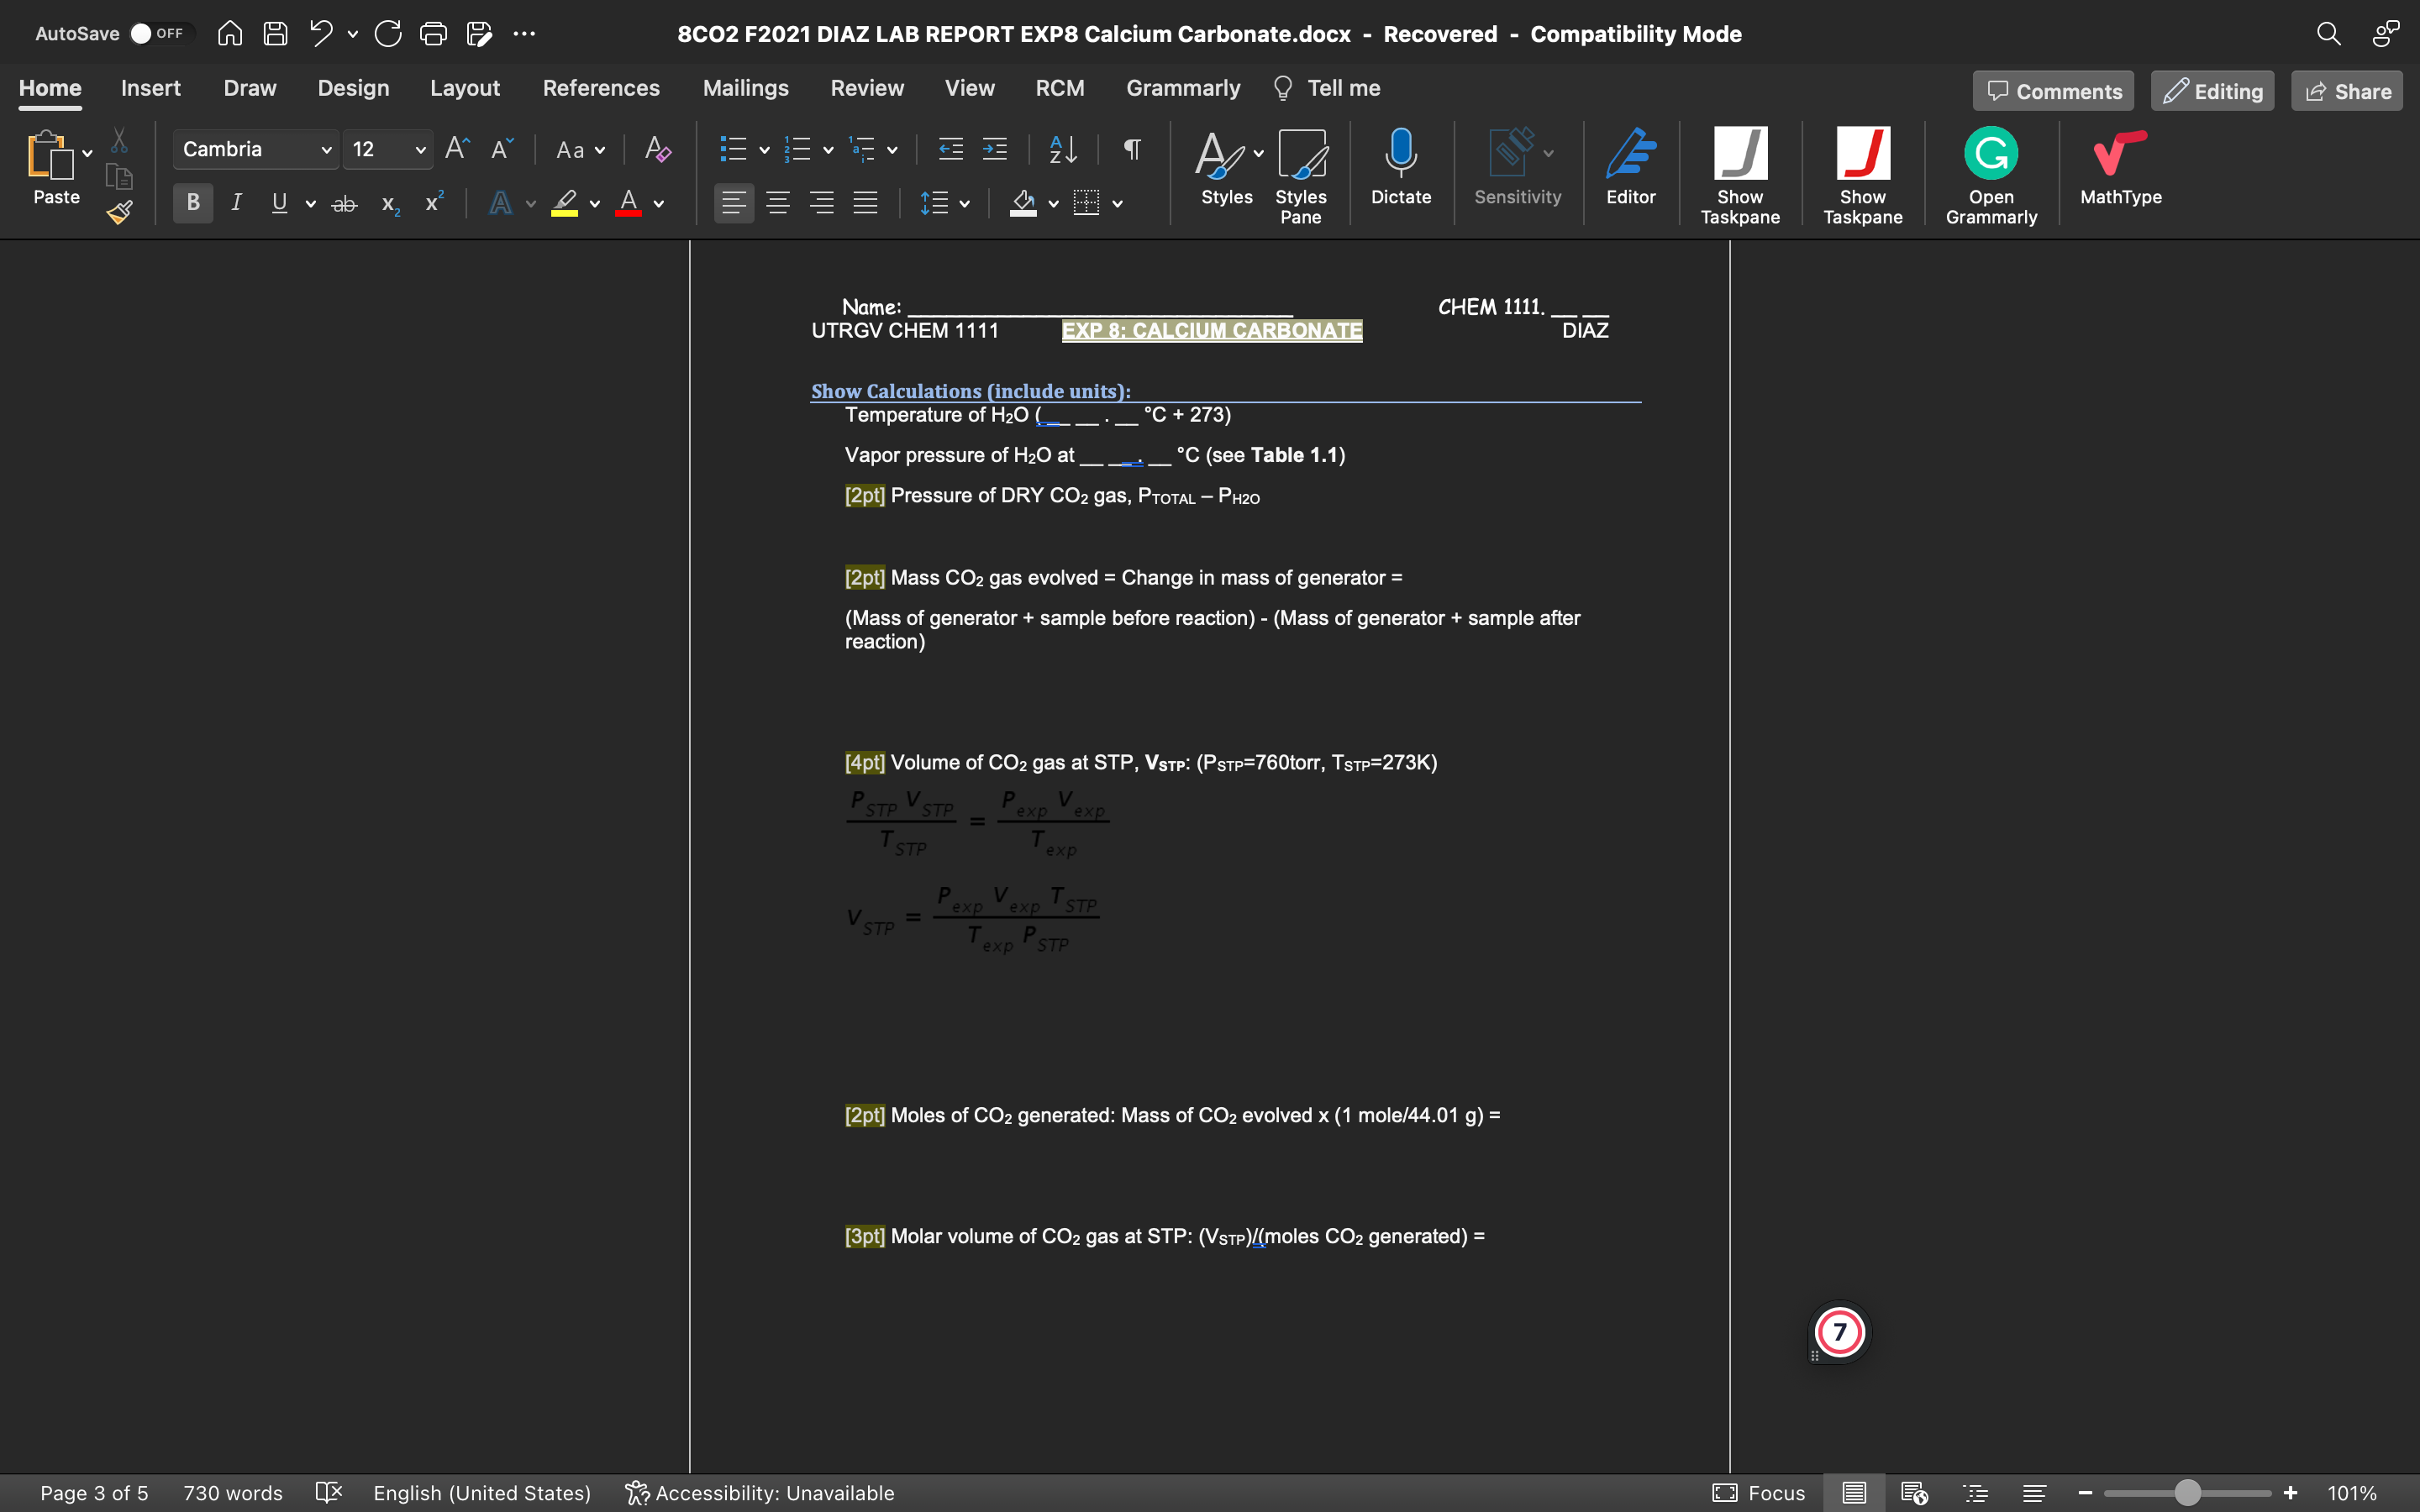
Task: Expand the underline style arrow
Action: 311,204
